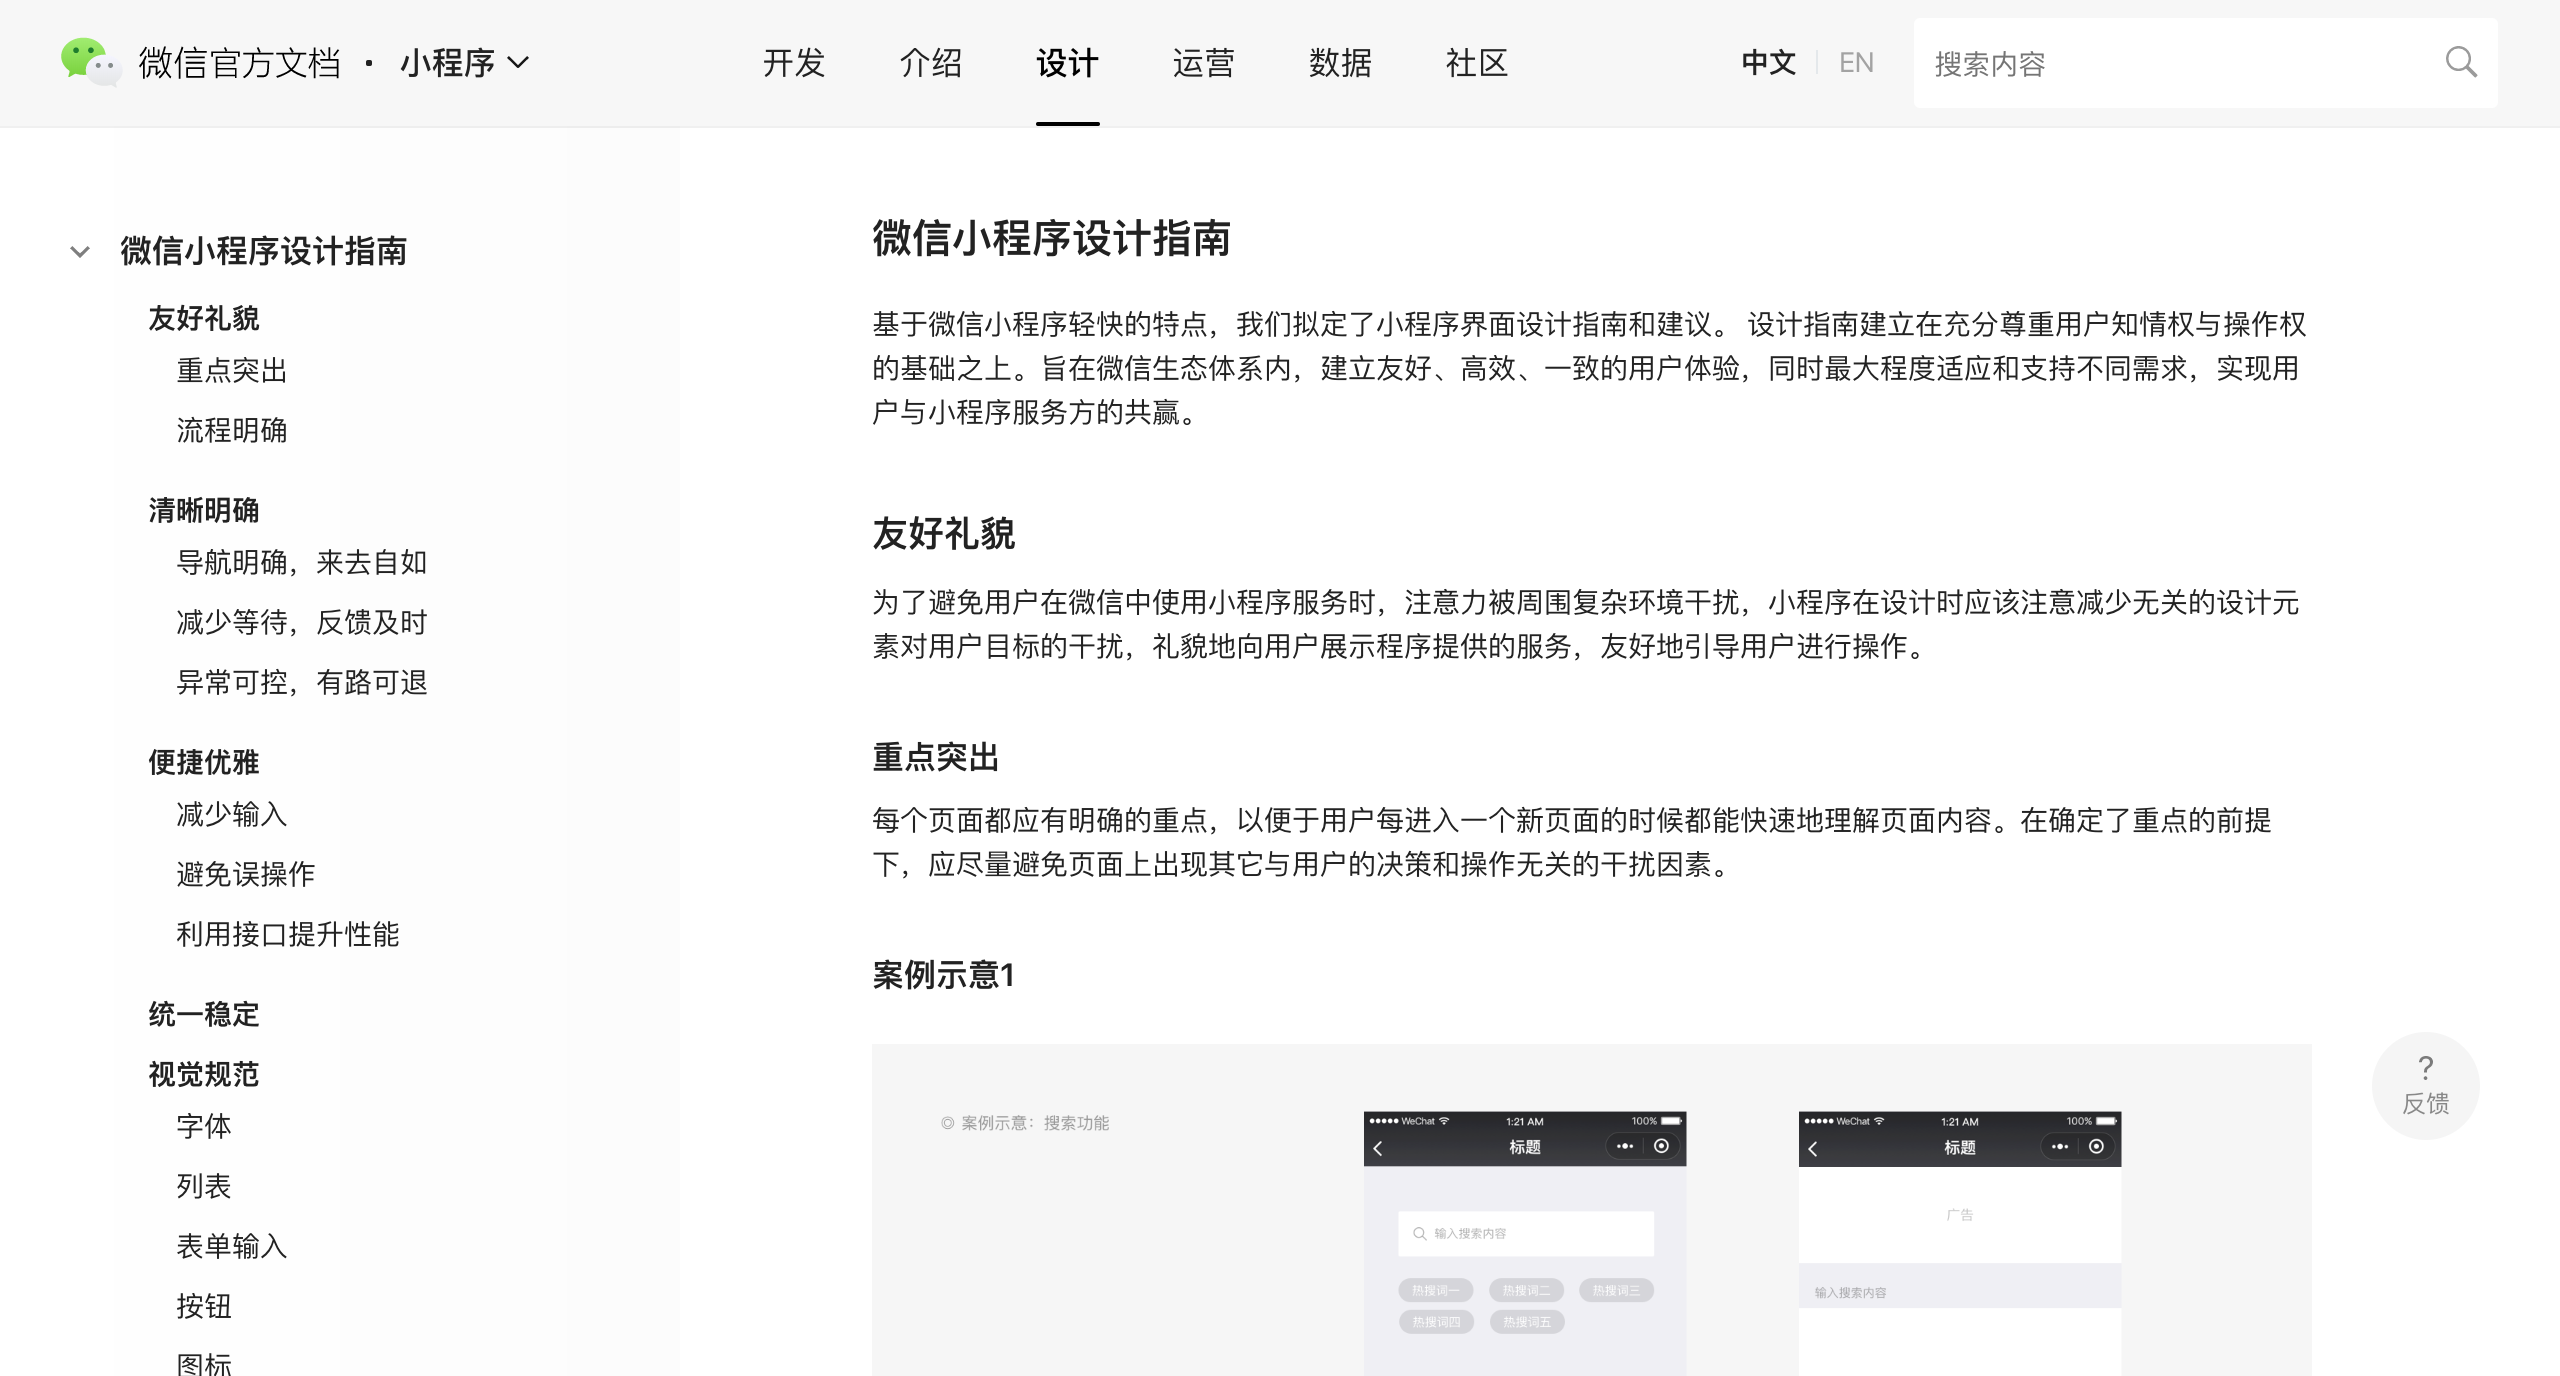The width and height of the screenshot is (2560, 1376).
Task: Click the 重点突出 content heading
Action: 936,758
